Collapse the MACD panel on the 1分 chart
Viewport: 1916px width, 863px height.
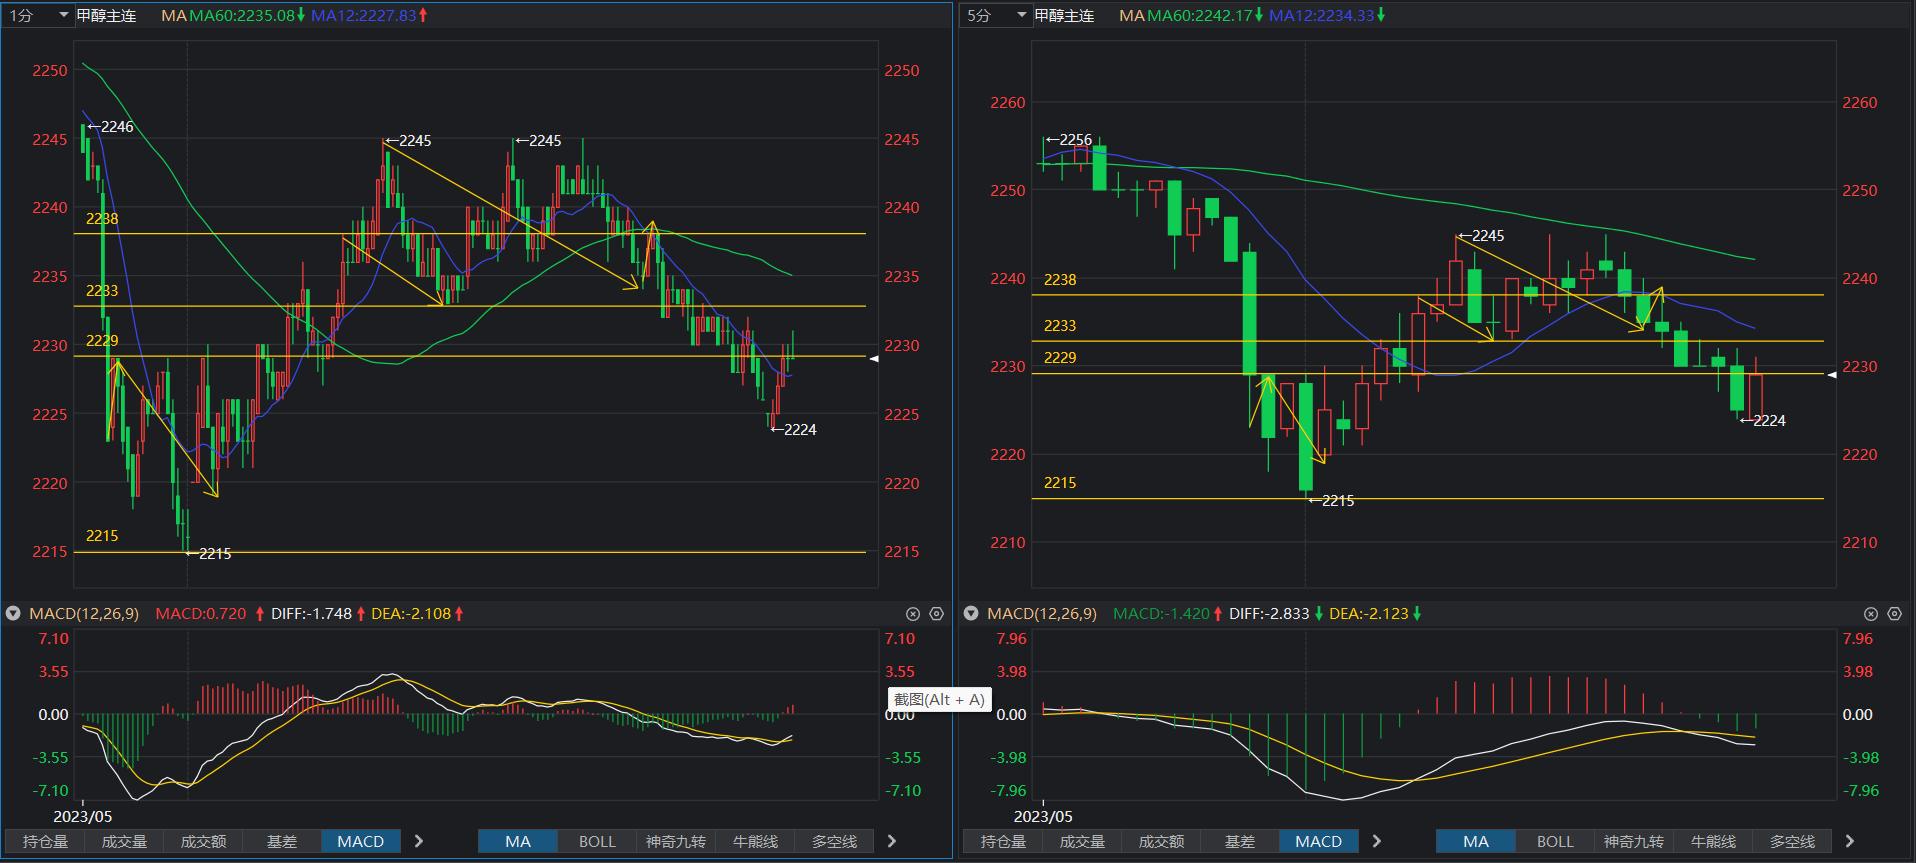point(13,614)
